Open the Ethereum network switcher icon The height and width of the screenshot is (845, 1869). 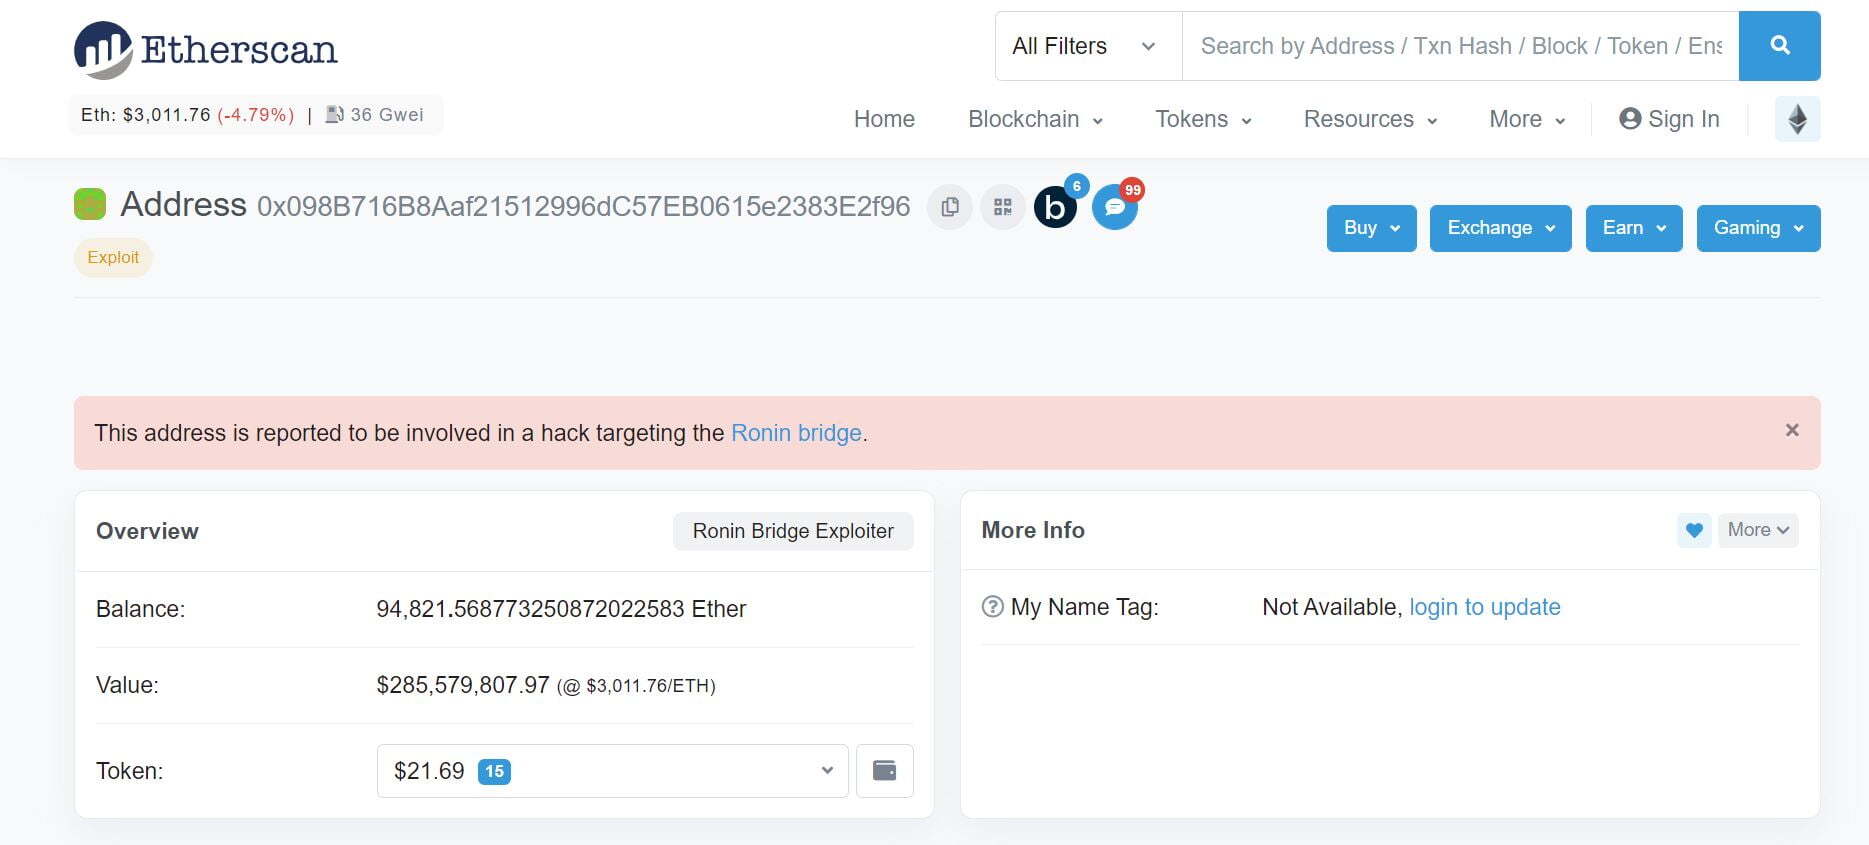(x=1797, y=119)
